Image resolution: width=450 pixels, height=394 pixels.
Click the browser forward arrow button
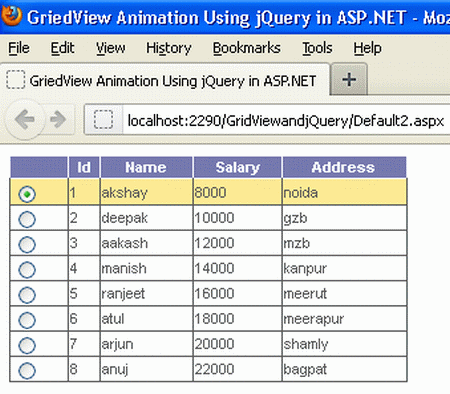(x=58, y=119)
